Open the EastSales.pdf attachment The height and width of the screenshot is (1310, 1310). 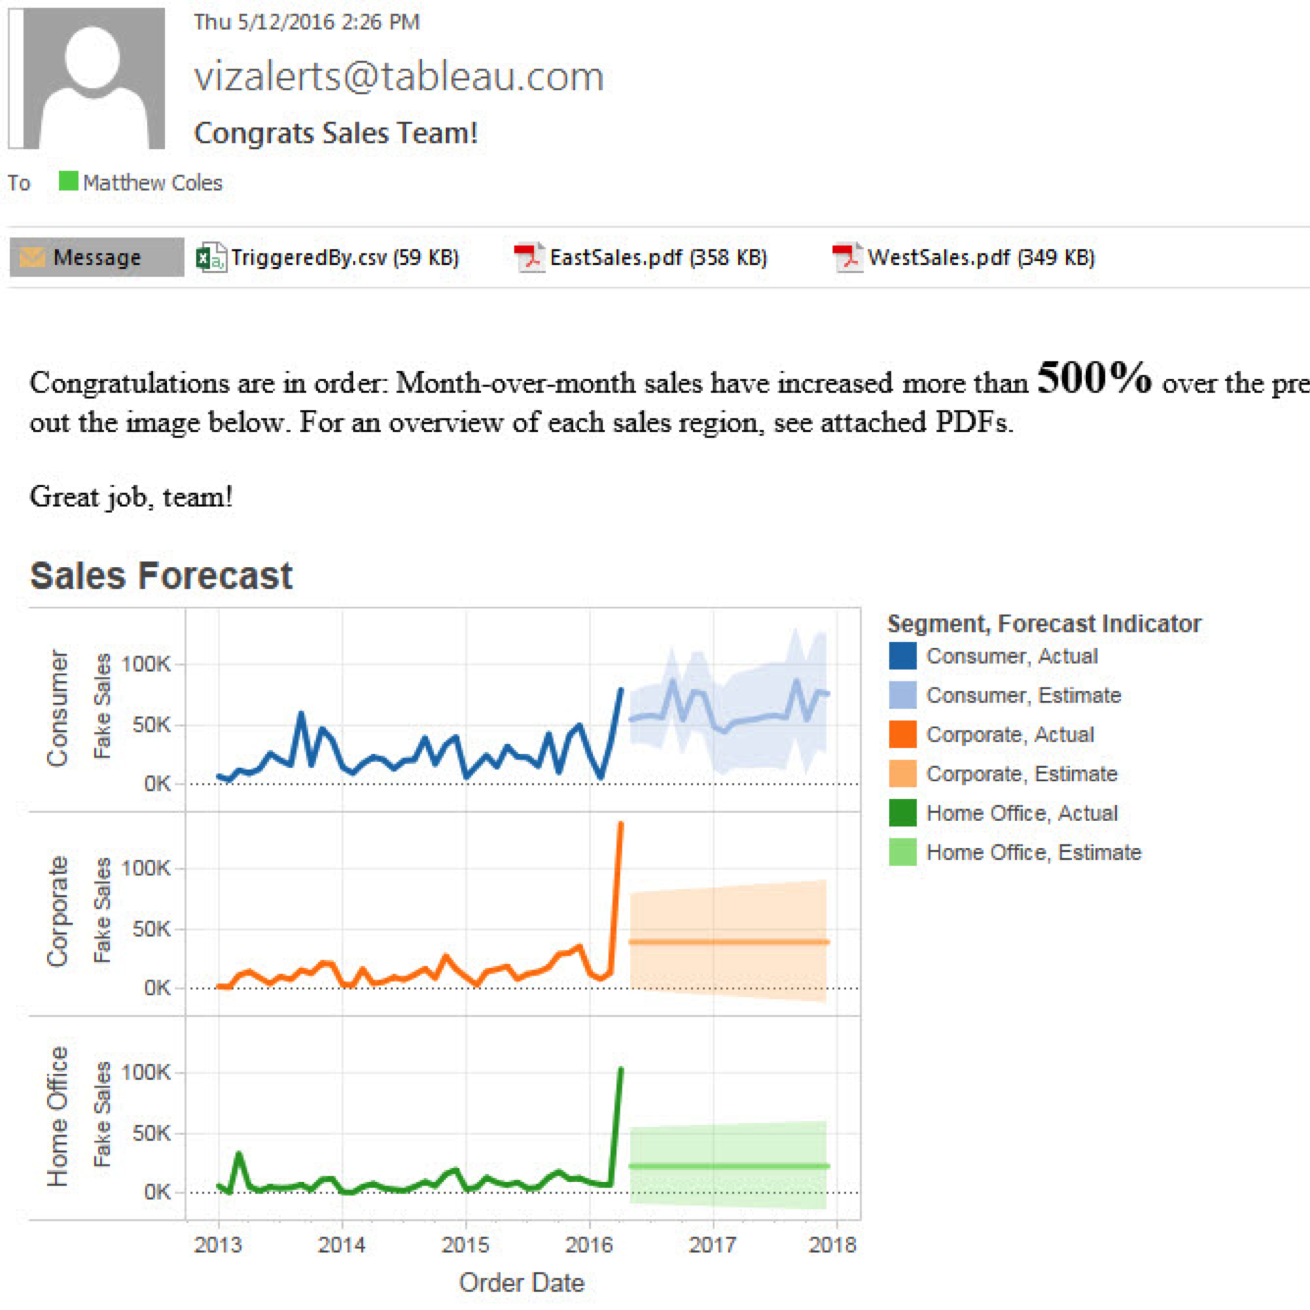(658, 258)
